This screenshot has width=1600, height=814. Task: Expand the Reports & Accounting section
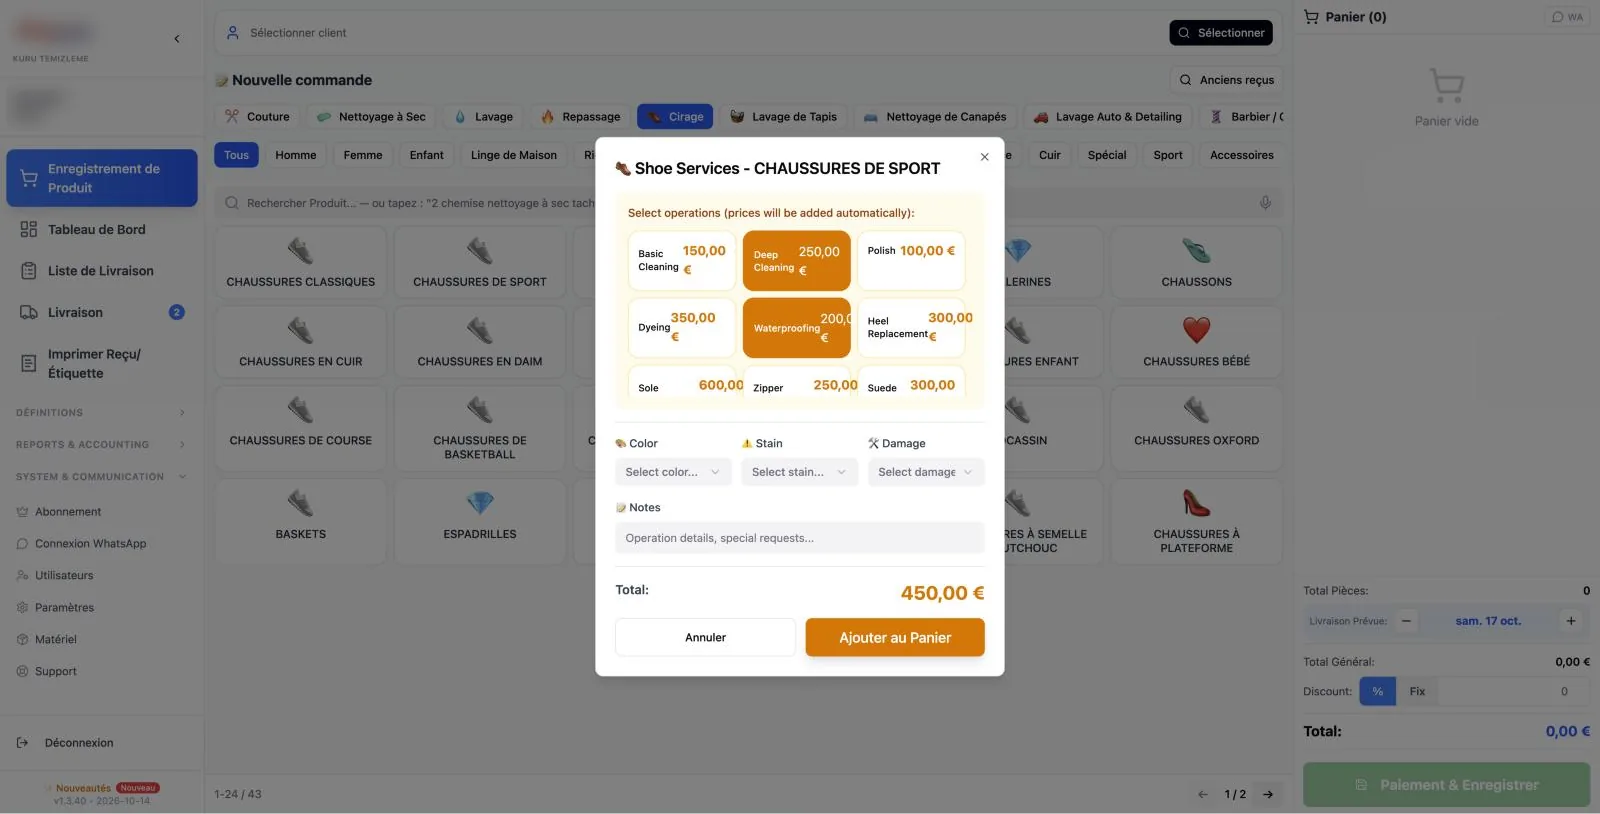(101, 445)
